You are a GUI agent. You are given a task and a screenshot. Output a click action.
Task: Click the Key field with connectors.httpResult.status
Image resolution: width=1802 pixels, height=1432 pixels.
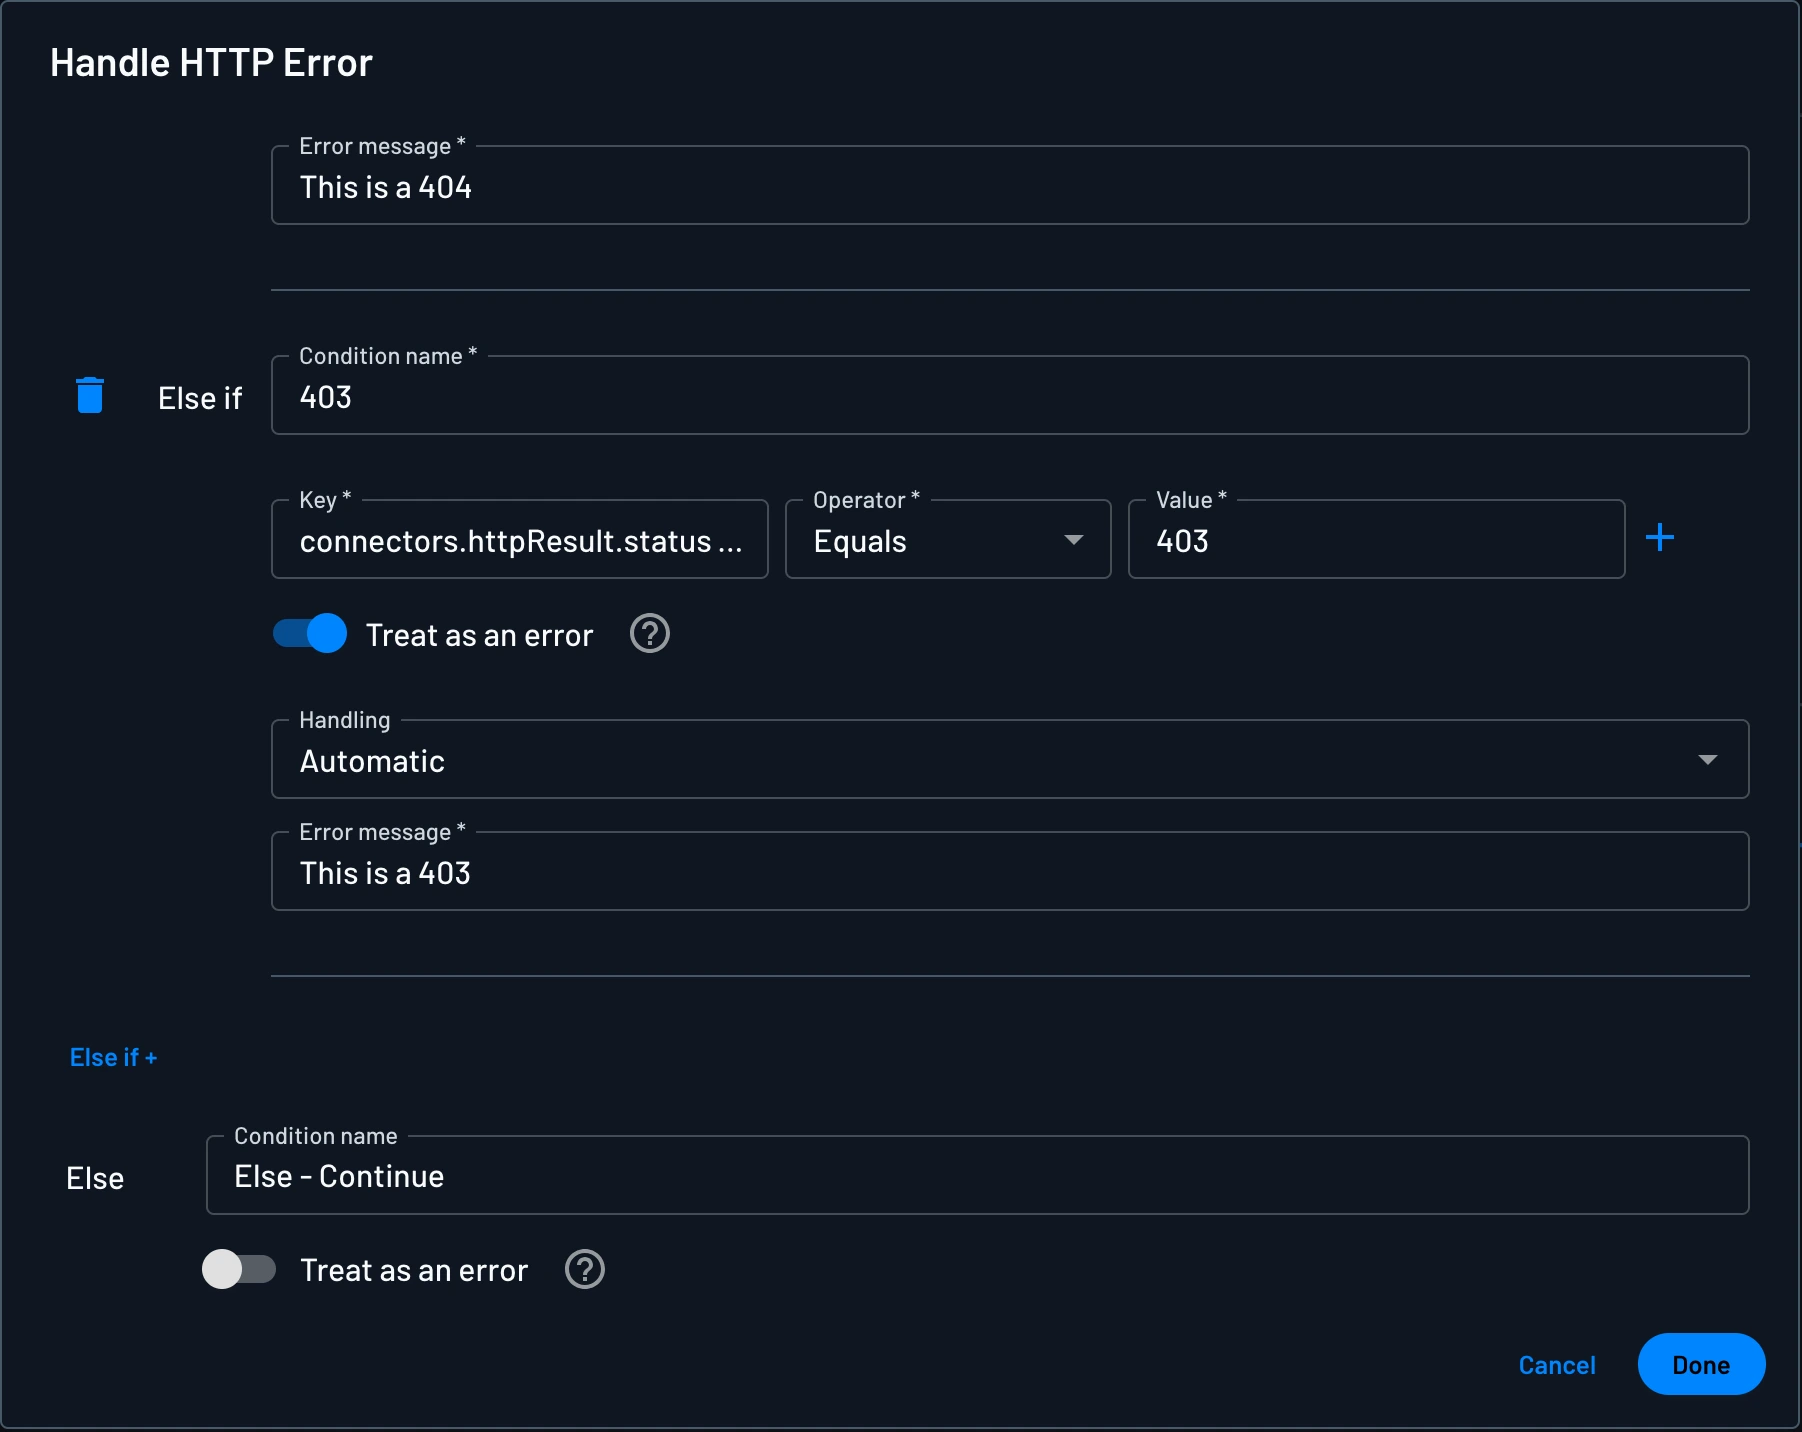click(519, 540)
